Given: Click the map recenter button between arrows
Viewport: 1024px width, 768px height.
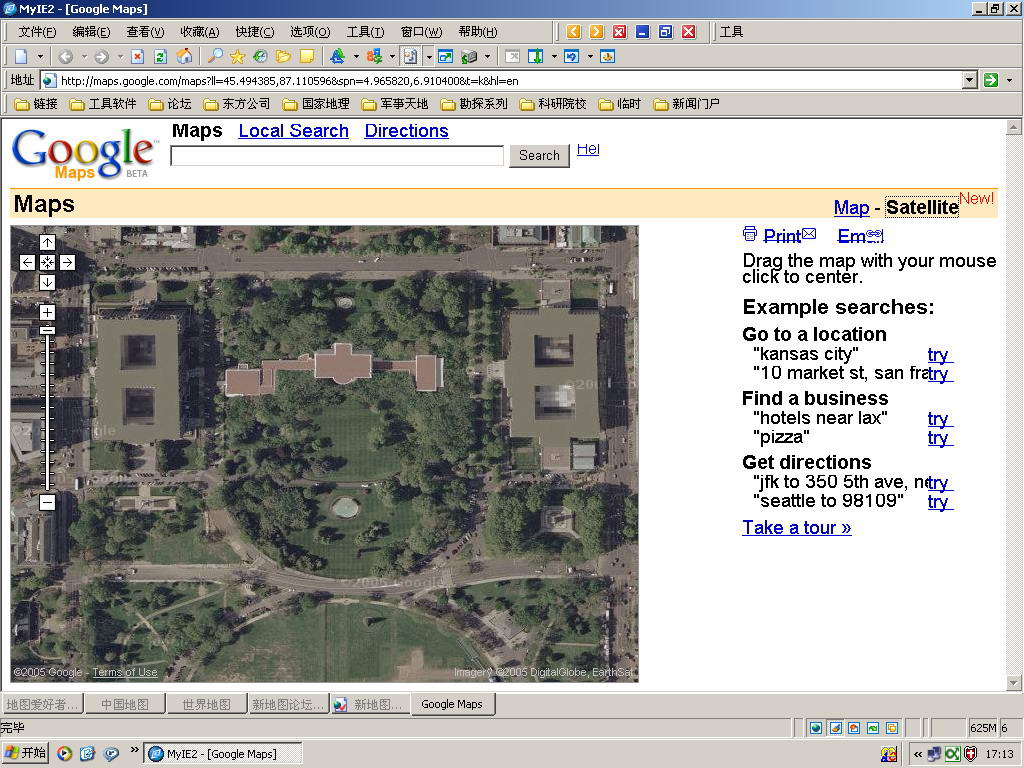Looking at the screenshot, I should 47,262.
